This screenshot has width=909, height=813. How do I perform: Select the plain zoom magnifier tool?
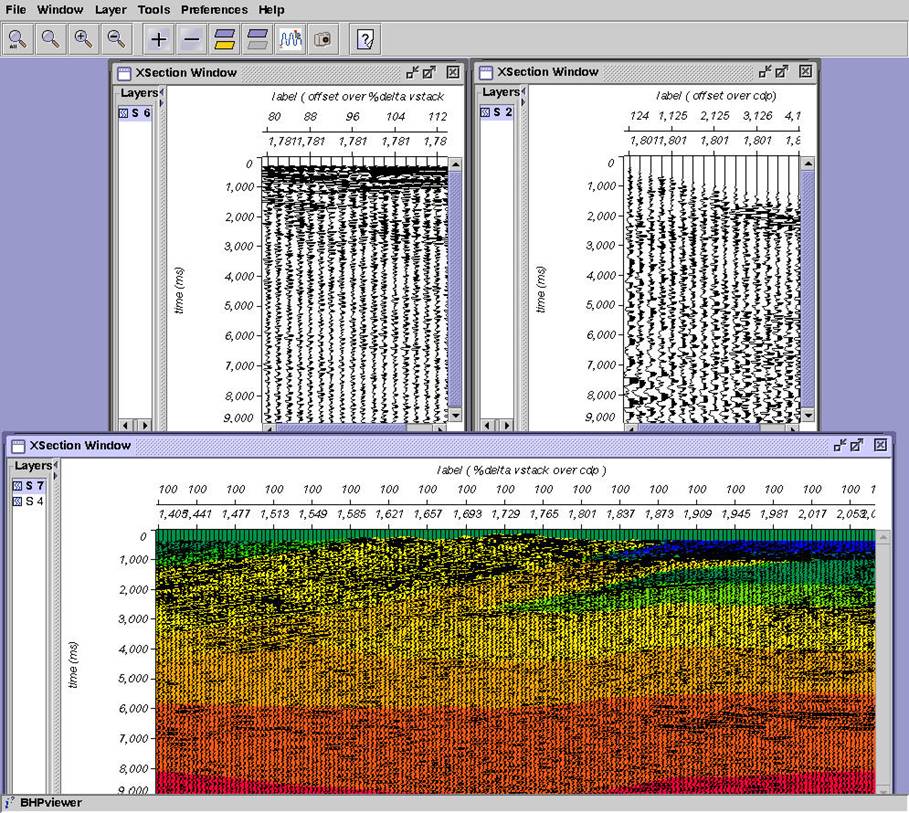[x=50, y=39]
